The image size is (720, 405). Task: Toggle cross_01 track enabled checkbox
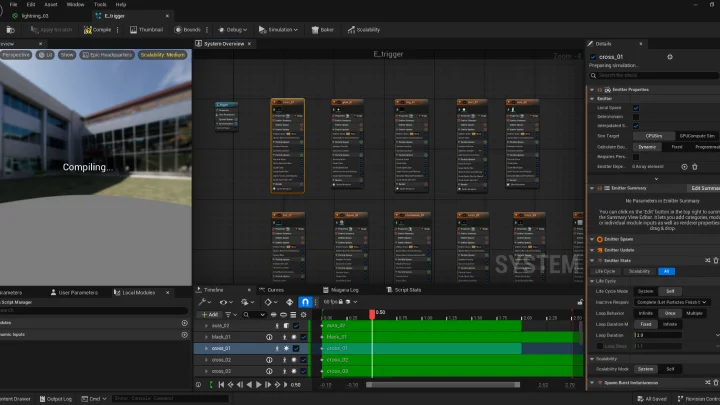(296, 349)
